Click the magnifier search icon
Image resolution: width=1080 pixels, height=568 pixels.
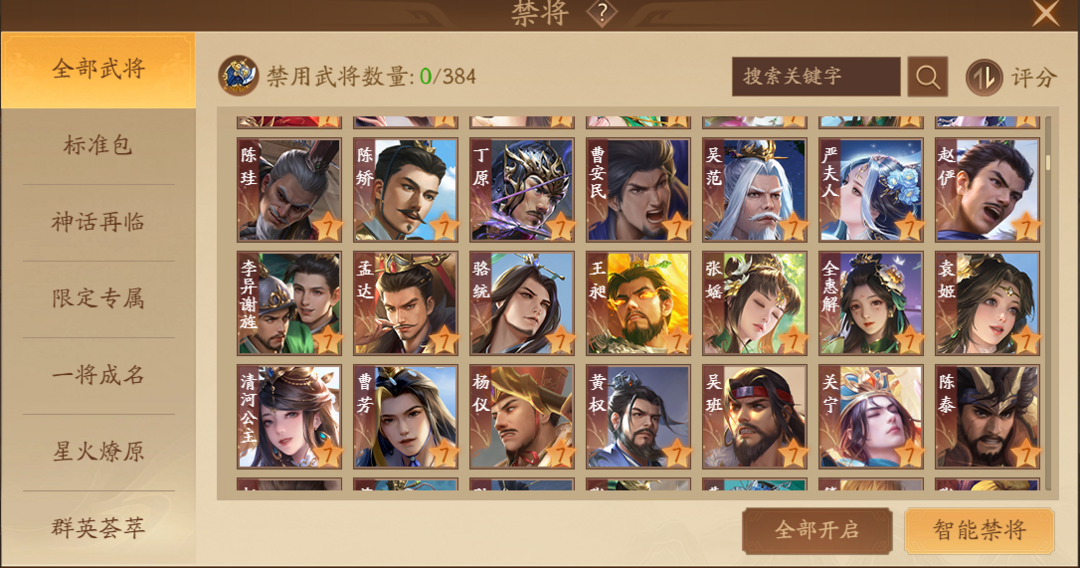927,76
